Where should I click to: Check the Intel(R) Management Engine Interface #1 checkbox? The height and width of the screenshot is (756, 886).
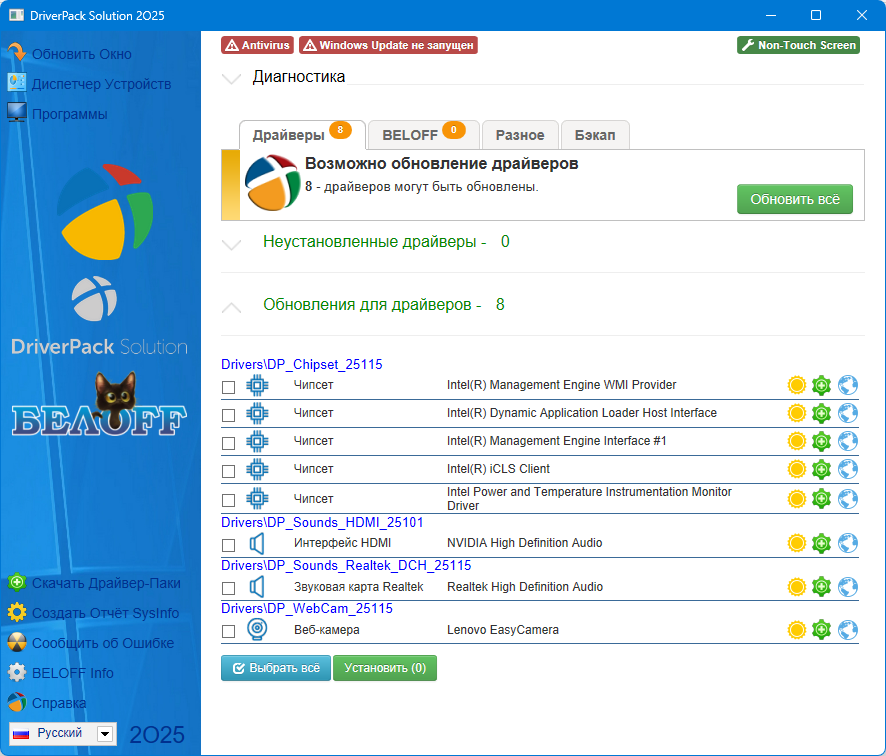(x=228, y=443)
